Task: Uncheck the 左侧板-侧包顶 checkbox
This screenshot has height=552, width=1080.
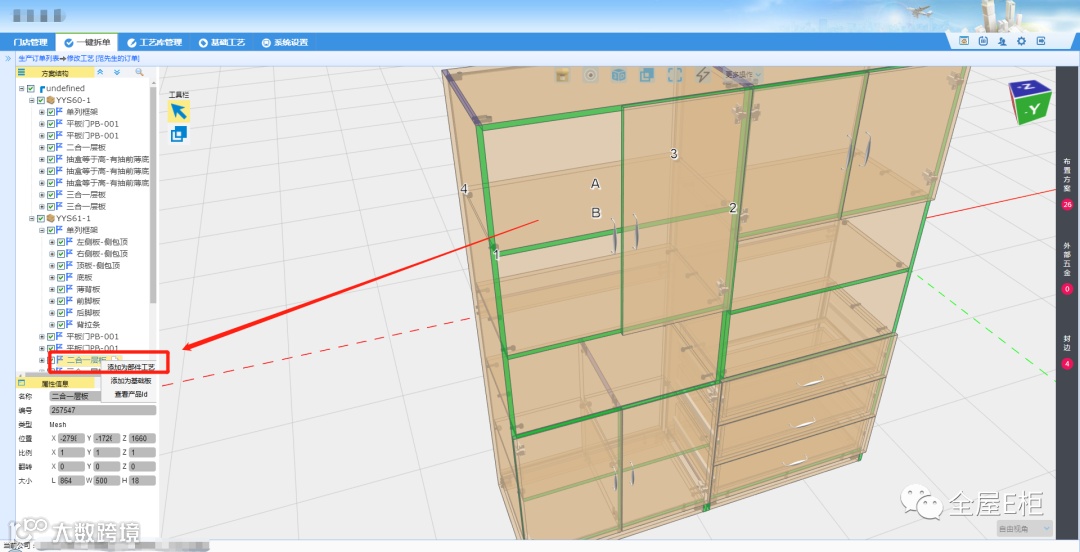Action: 61,242
